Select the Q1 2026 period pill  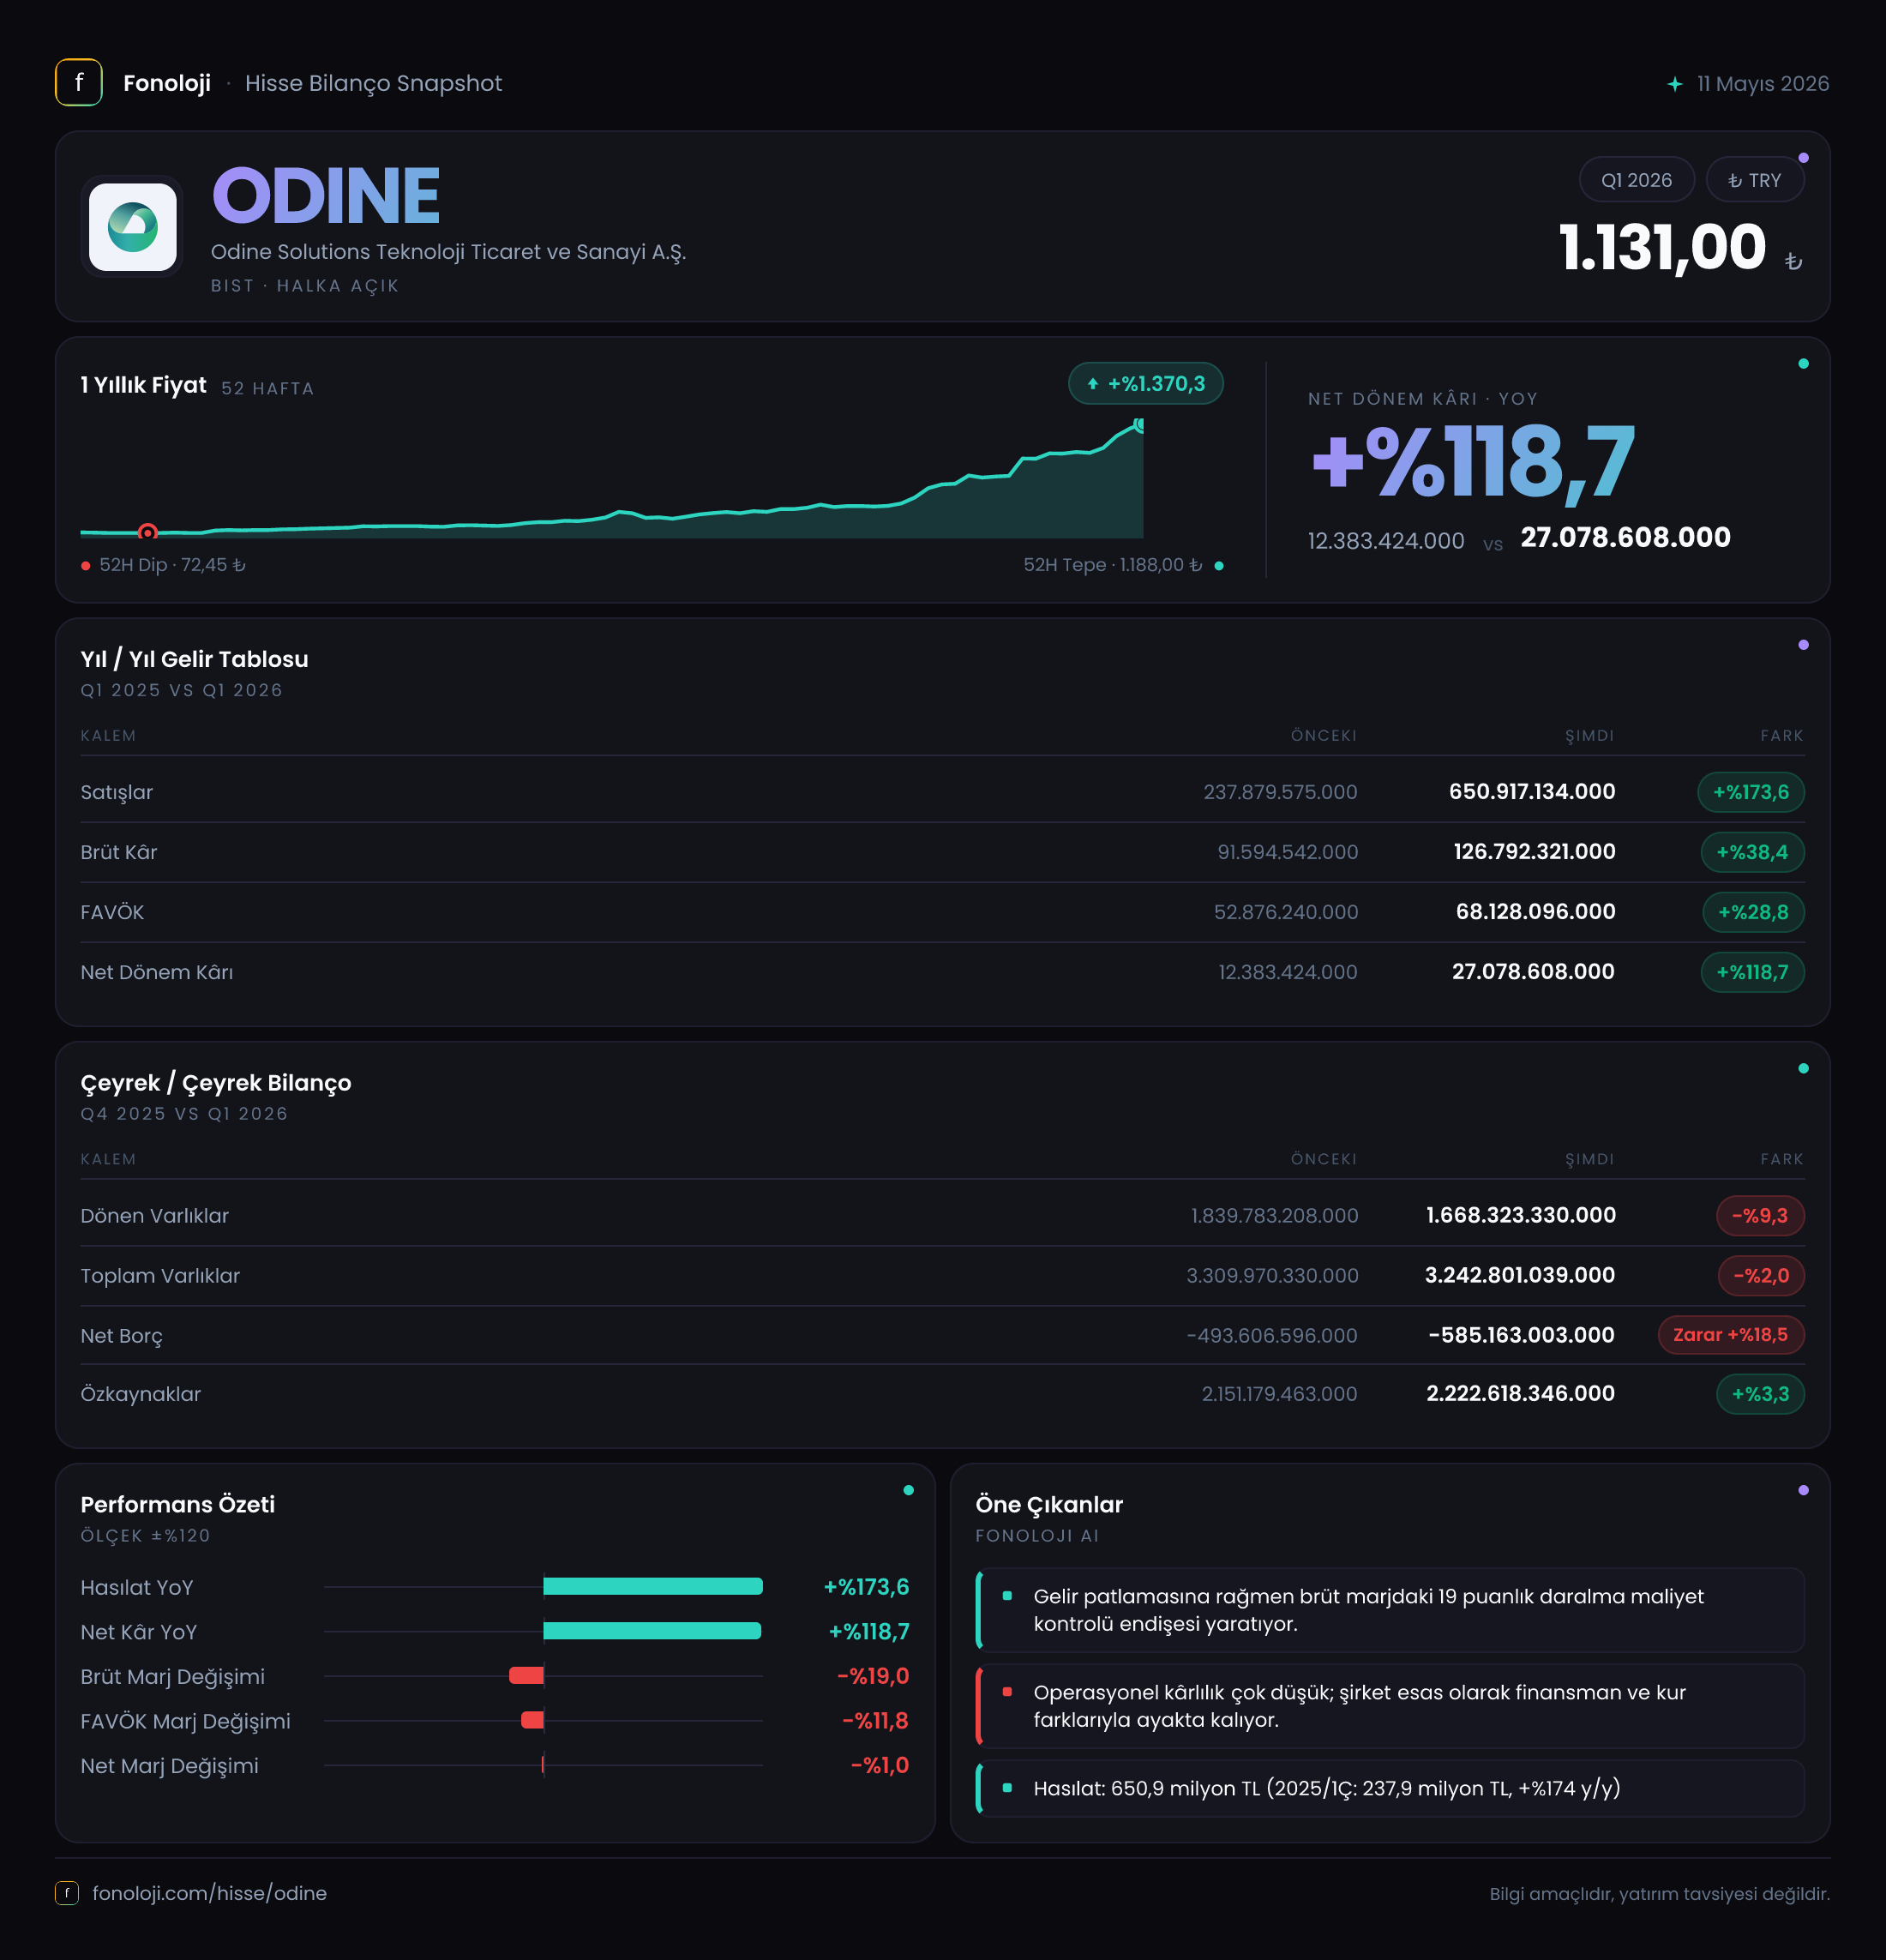(x=1636, y=180)
